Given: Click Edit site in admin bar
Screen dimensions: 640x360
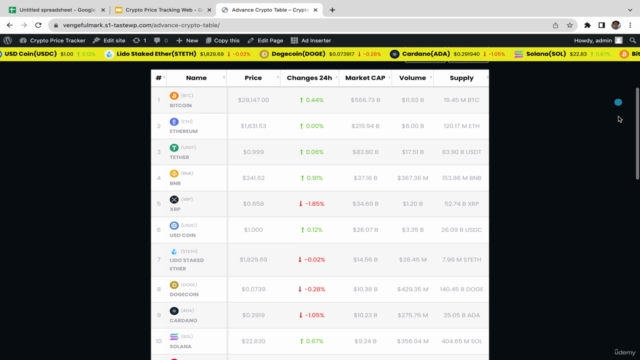Looking at the screenshot, I should pyautogui.click(x=109, y=40).
